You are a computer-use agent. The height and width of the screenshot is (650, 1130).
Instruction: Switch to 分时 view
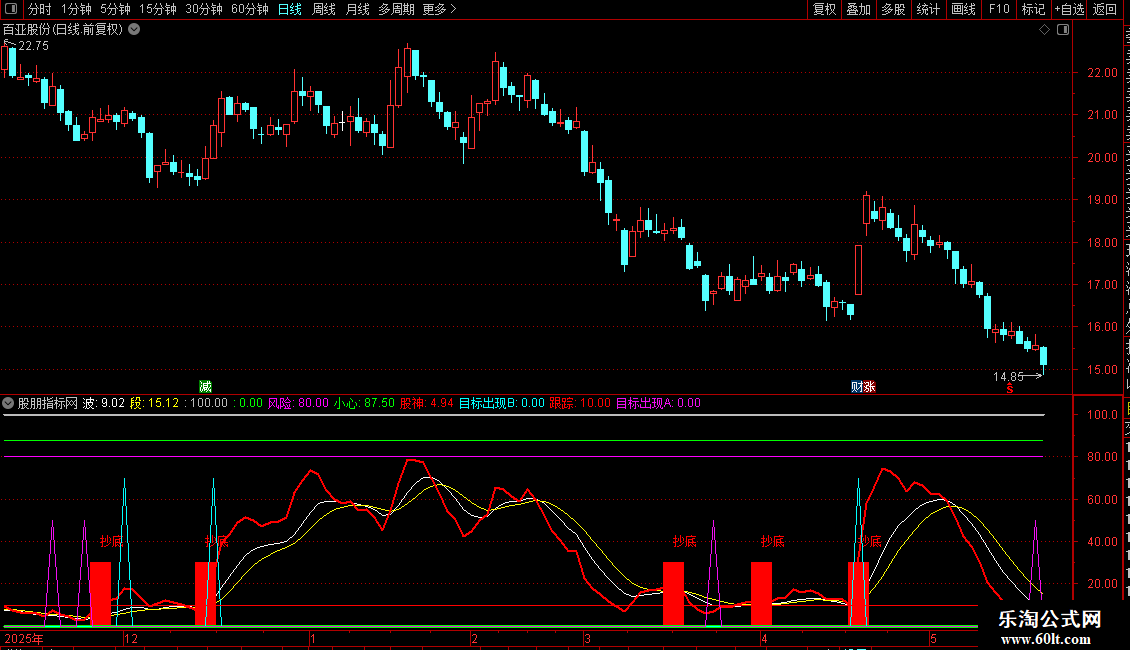point(39,9)
